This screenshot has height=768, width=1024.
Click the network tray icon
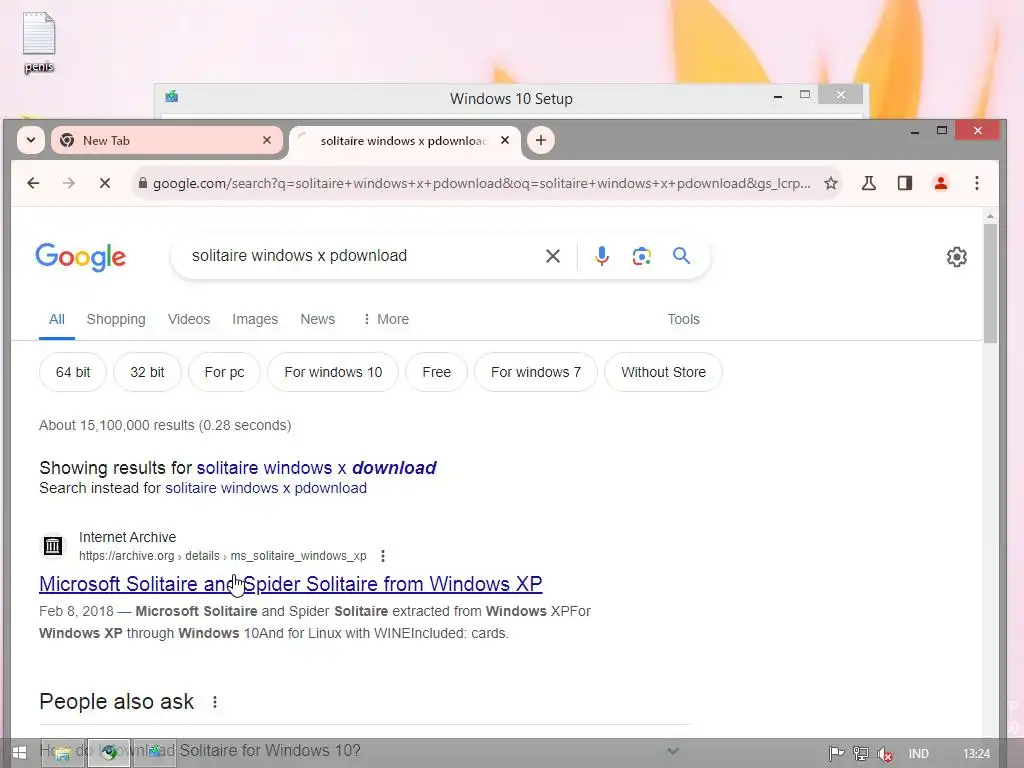pos(861,754)
